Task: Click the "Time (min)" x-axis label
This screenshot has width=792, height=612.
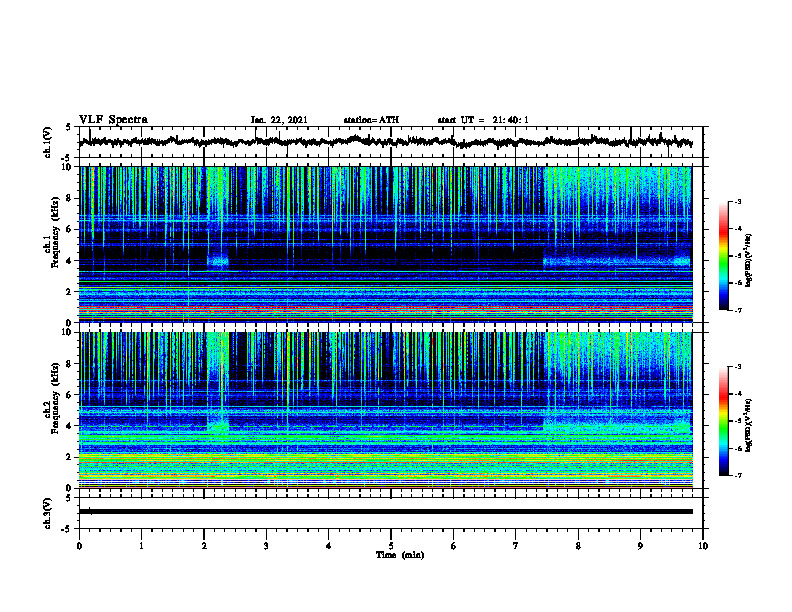Action: (400, 555)
